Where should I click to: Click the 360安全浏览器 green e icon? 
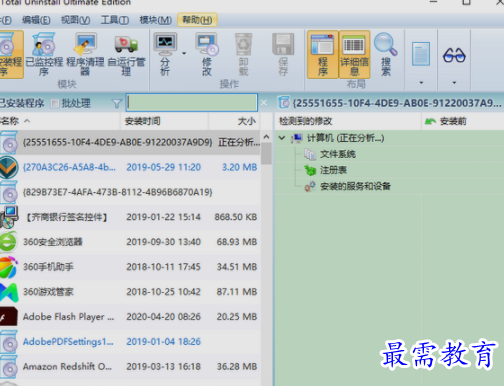pos(8,242)
